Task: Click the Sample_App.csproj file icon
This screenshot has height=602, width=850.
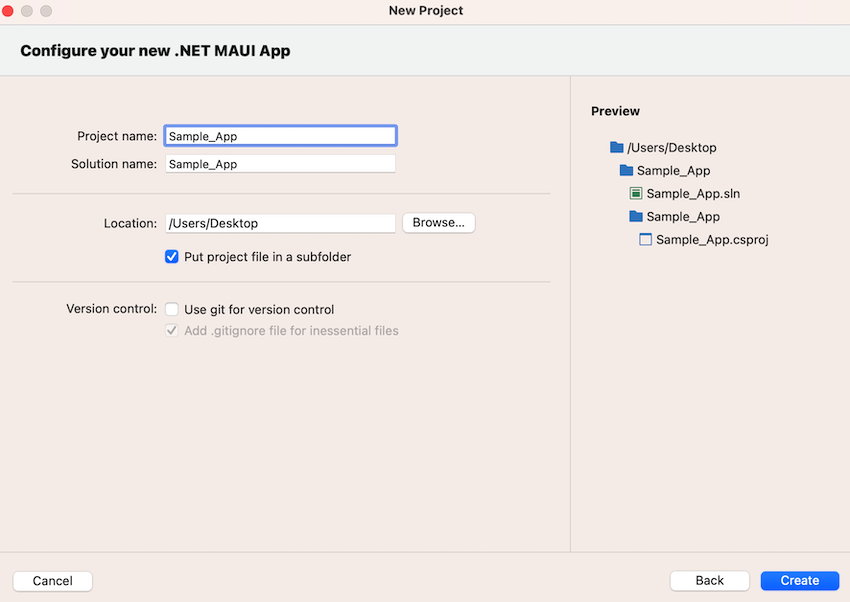Action: [646, 239]
